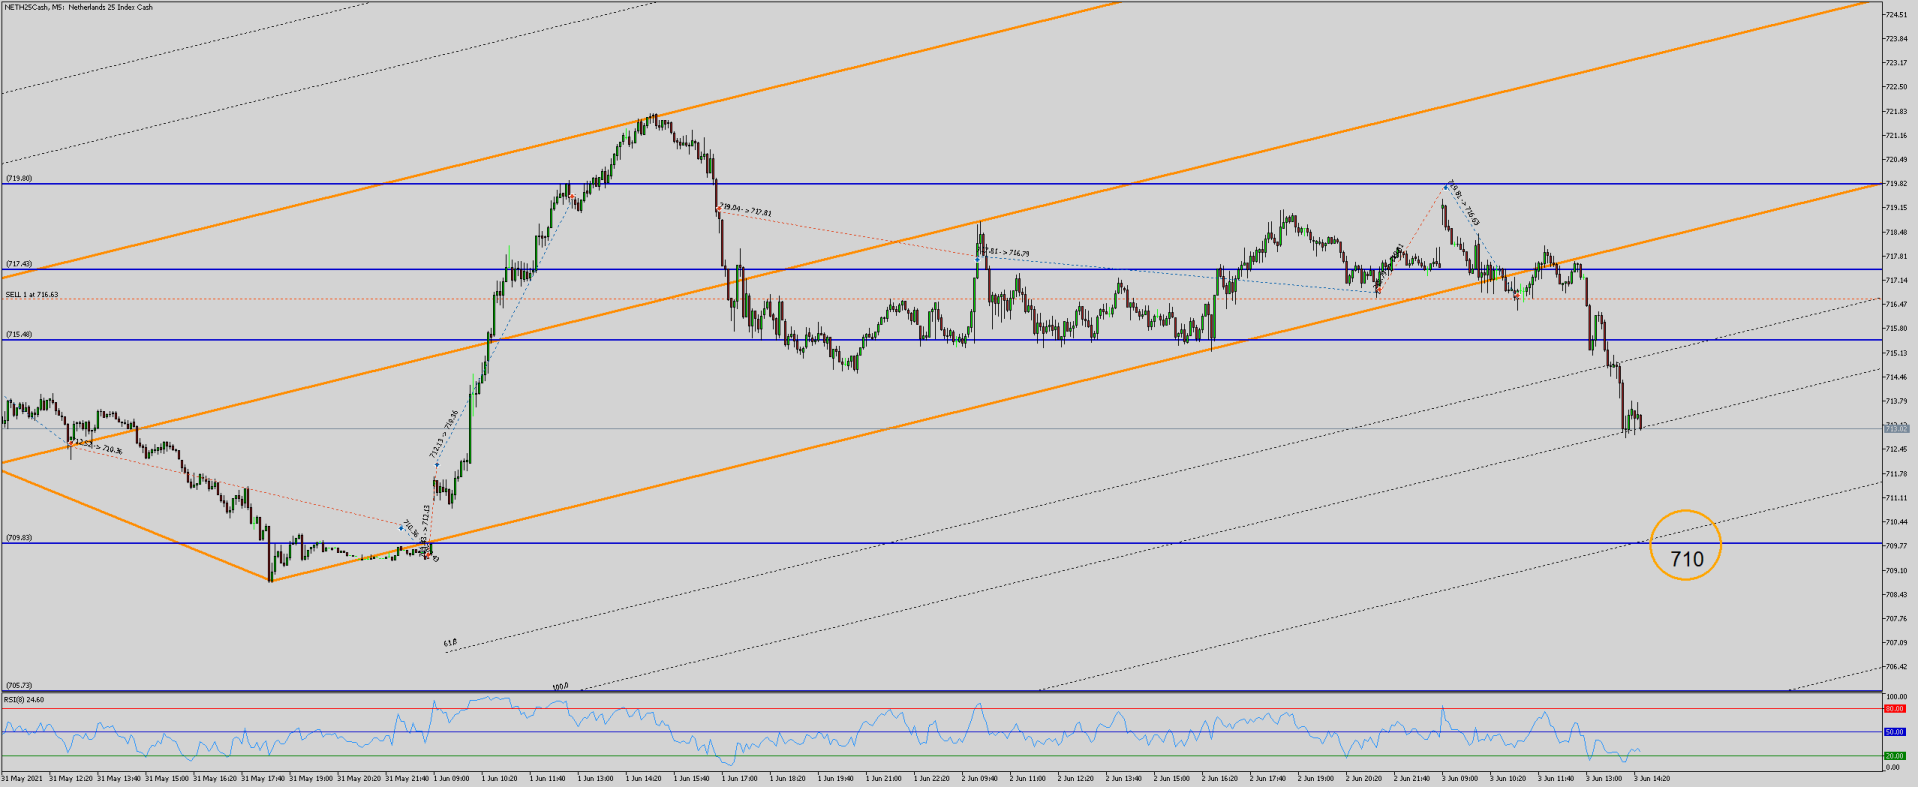Click 708.43 on the price scale

click(x=1894, y=594)
